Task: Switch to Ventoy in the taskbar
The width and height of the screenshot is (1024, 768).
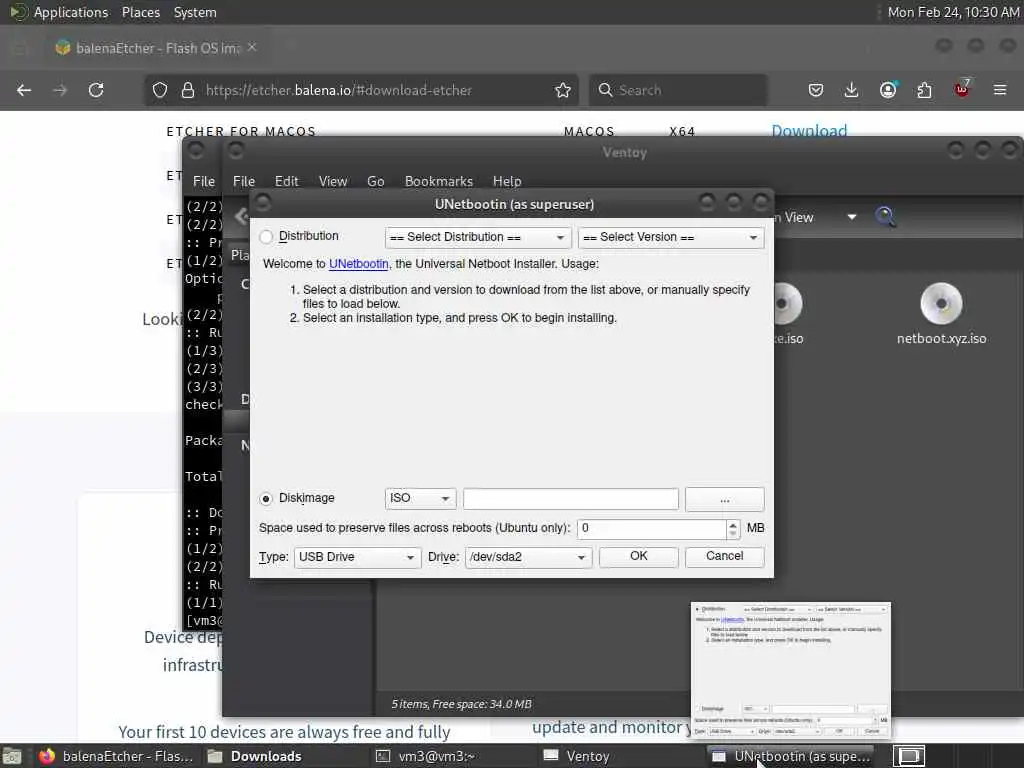Action: [577, 756]
